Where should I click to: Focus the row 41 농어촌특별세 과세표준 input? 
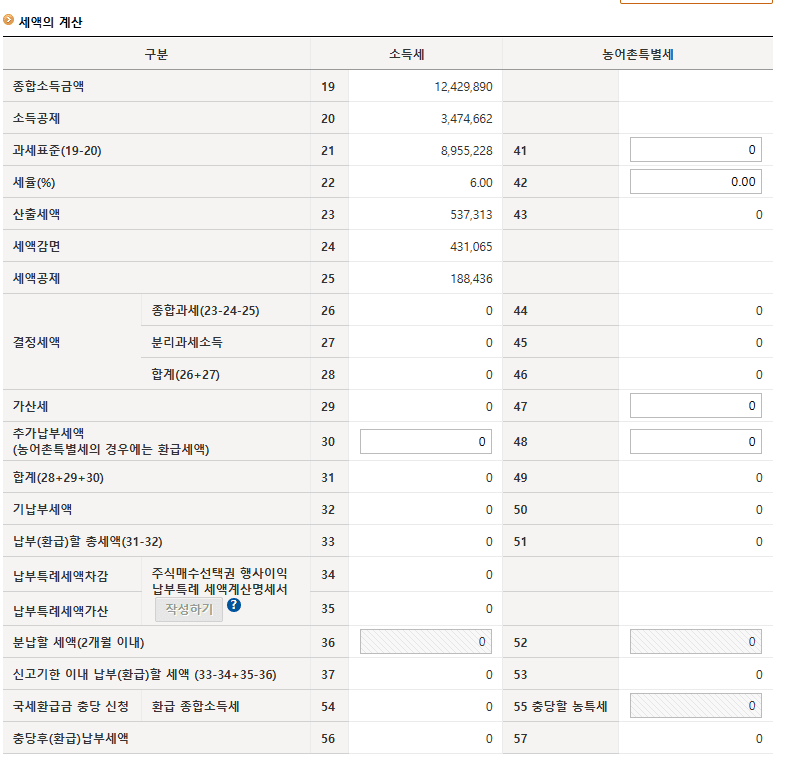695,150
